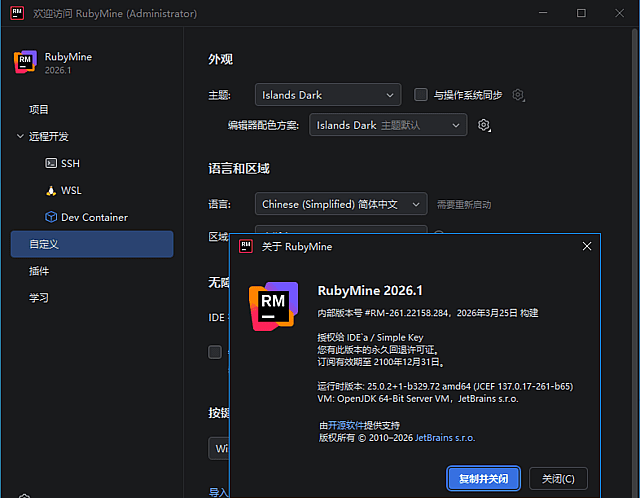Select the 自定义 sidebar item
The height and width of the screenshot is (498, 640).
pyautogui.click(x=92, y=244)
